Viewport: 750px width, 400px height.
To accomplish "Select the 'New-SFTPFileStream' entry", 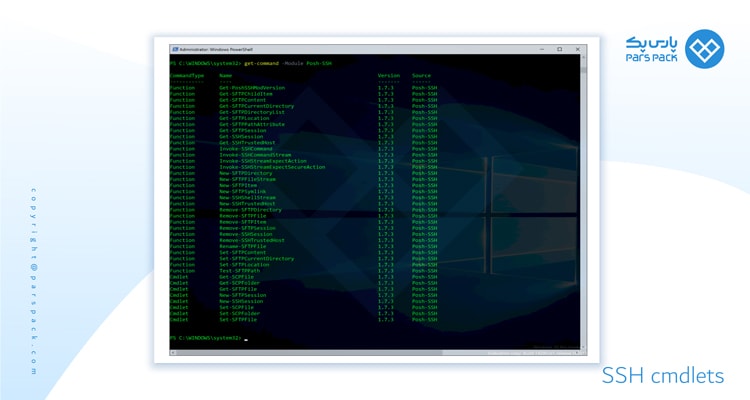I will [247, 179].
